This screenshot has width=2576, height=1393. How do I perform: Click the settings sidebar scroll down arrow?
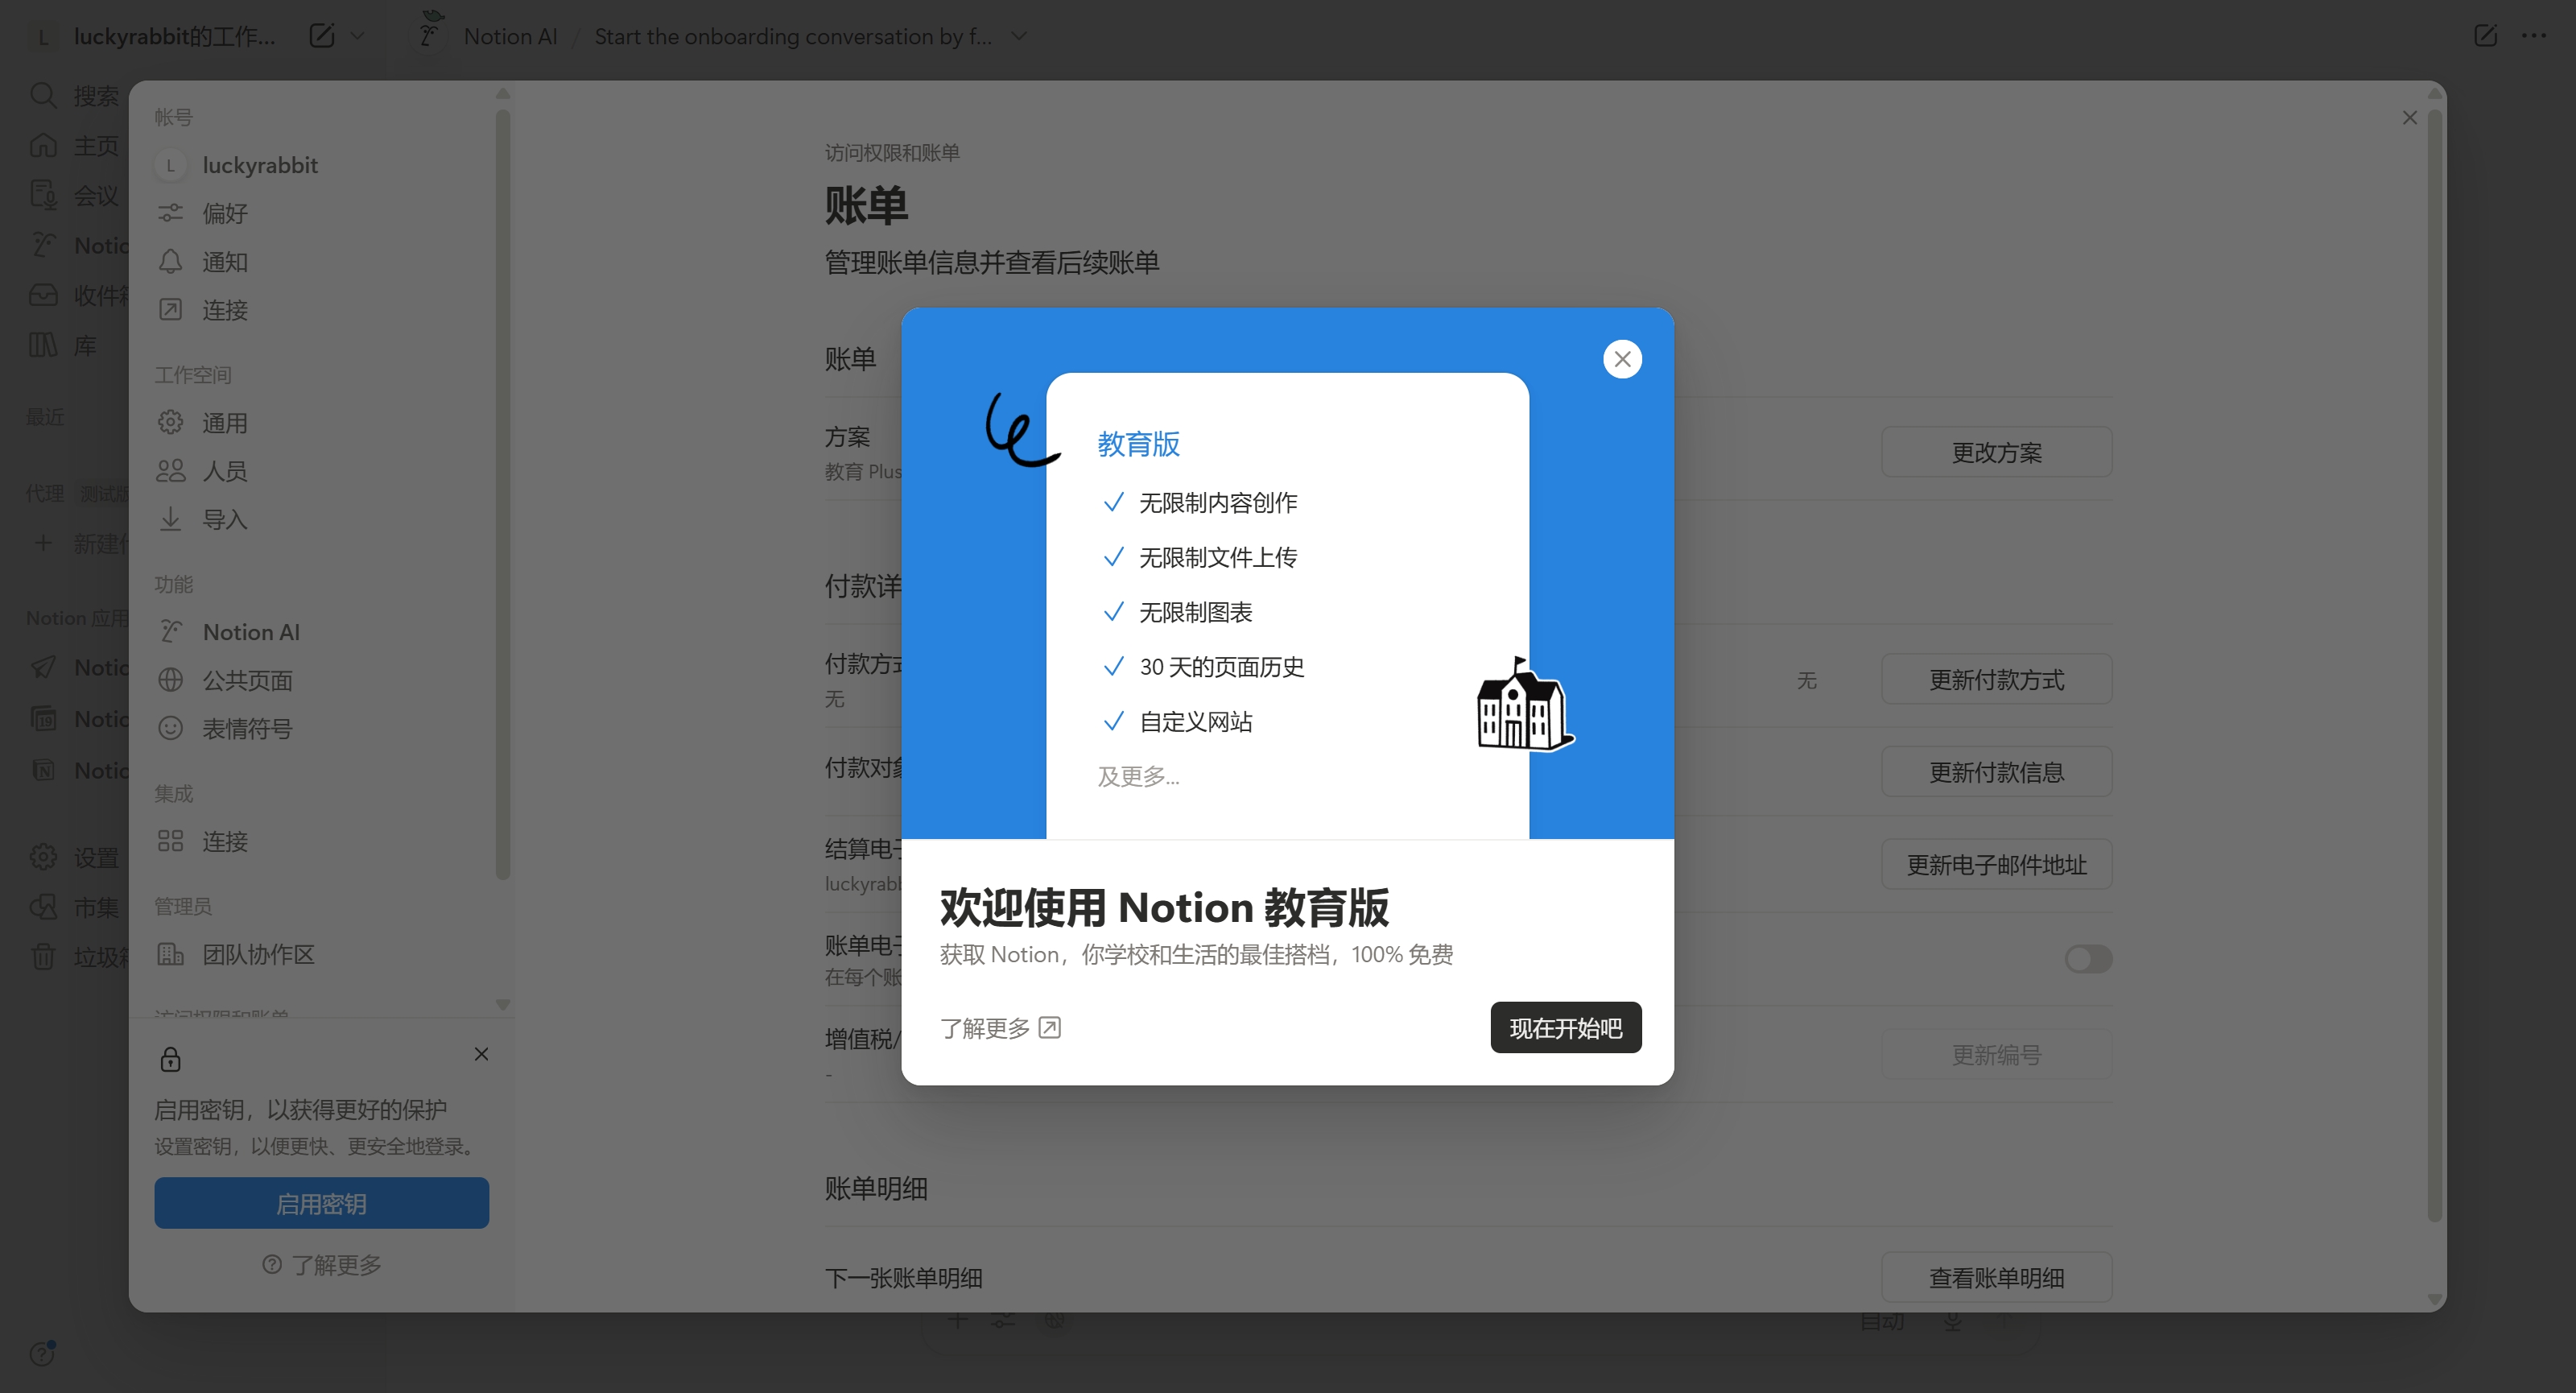tap(503, 1004)
